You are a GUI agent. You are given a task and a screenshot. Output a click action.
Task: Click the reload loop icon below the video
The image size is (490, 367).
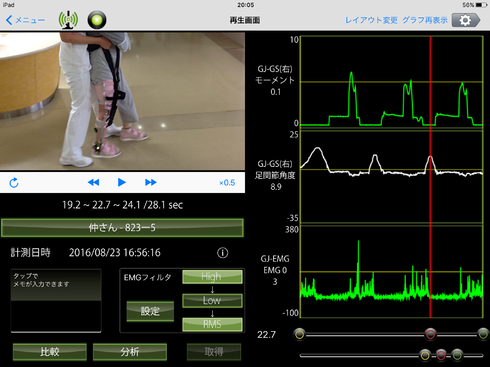point(14,183)
